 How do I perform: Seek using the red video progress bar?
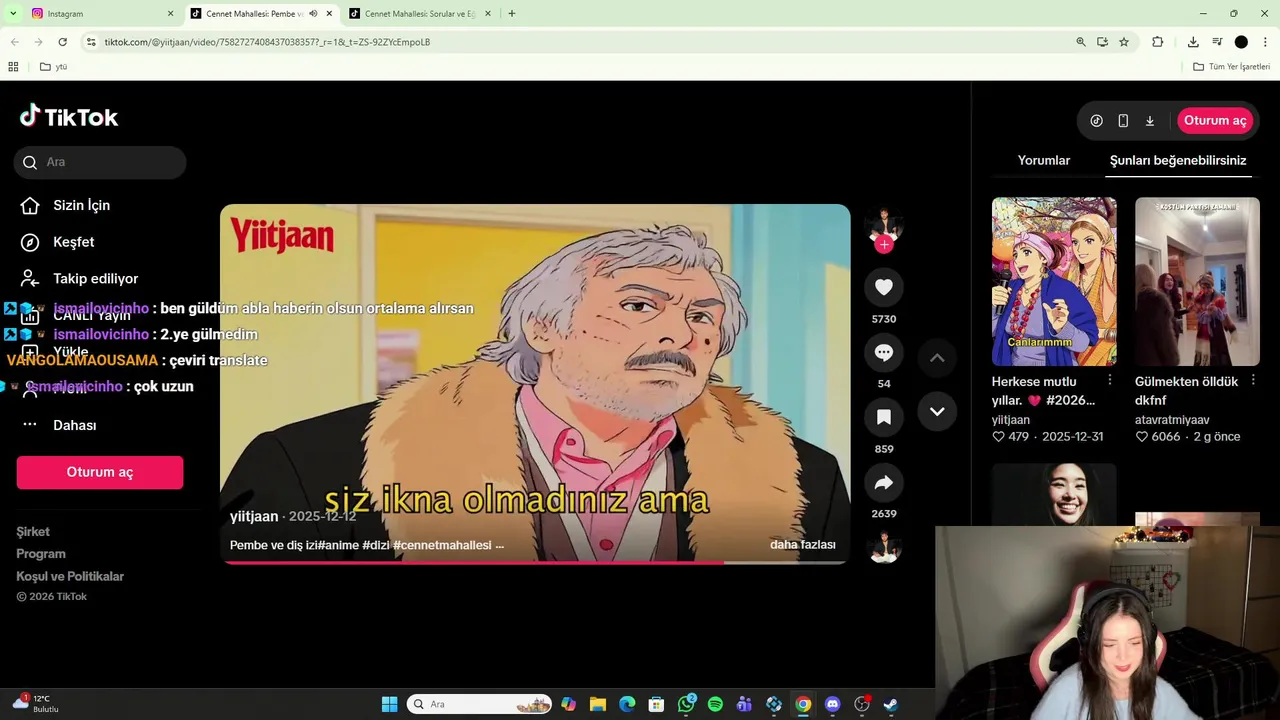(x=535, y=562)
